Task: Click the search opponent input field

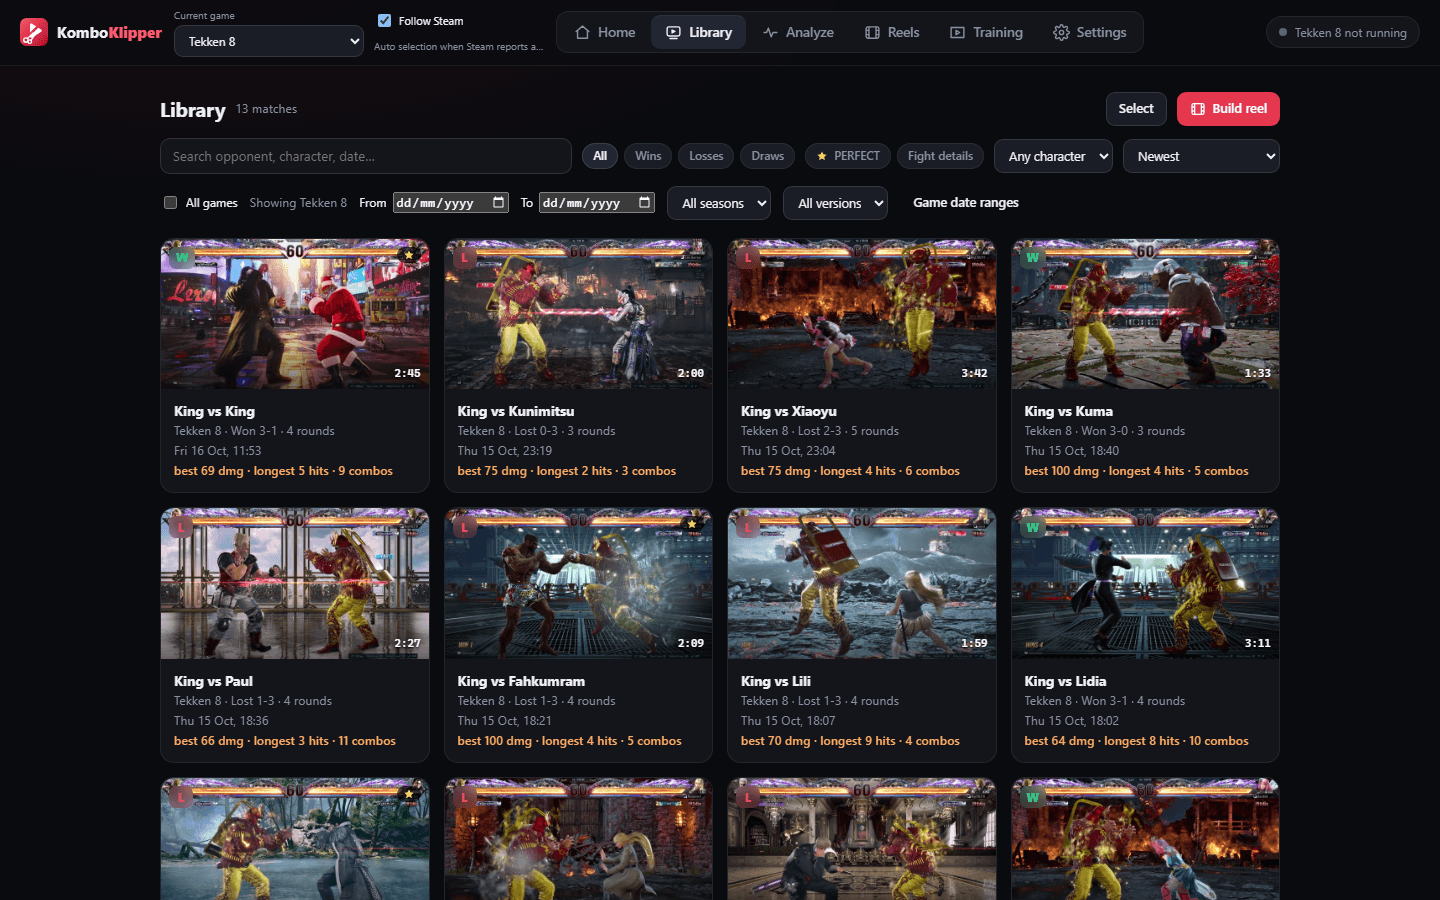Action: (366, 156)
